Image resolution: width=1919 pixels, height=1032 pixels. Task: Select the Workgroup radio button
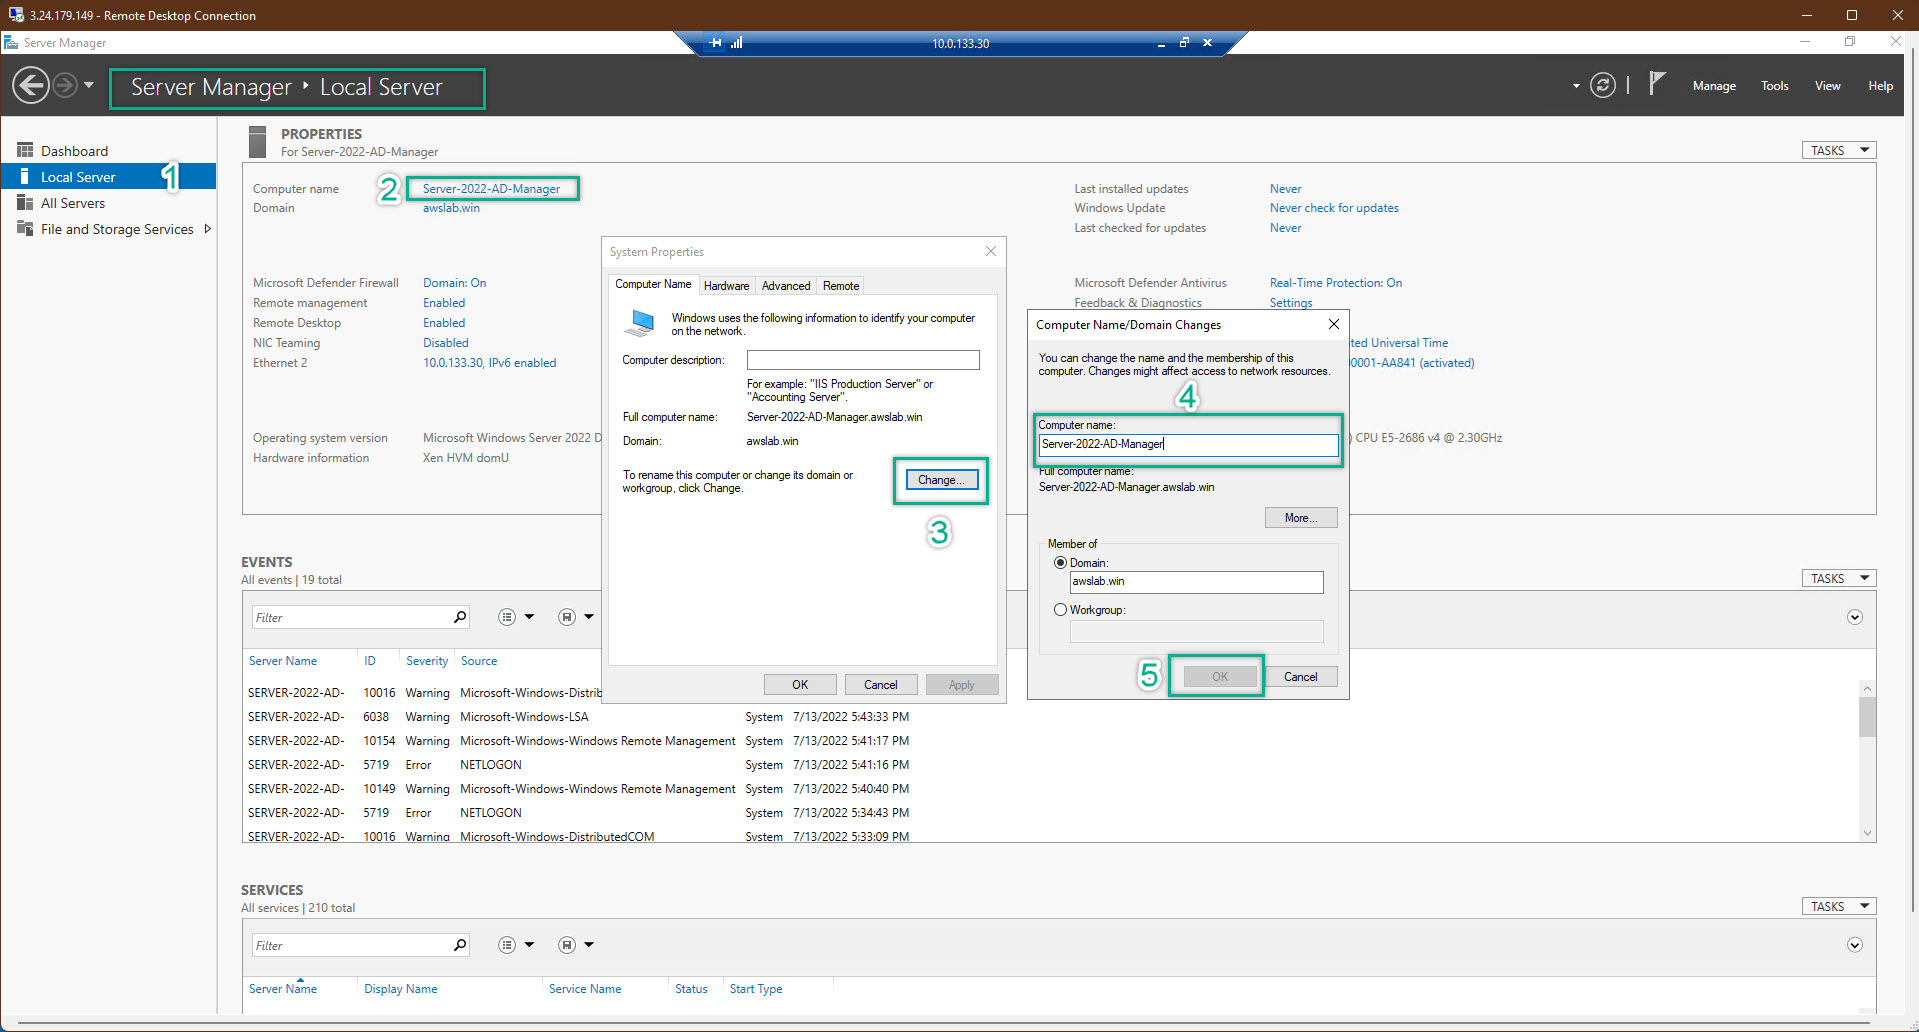coord(1060,610)
